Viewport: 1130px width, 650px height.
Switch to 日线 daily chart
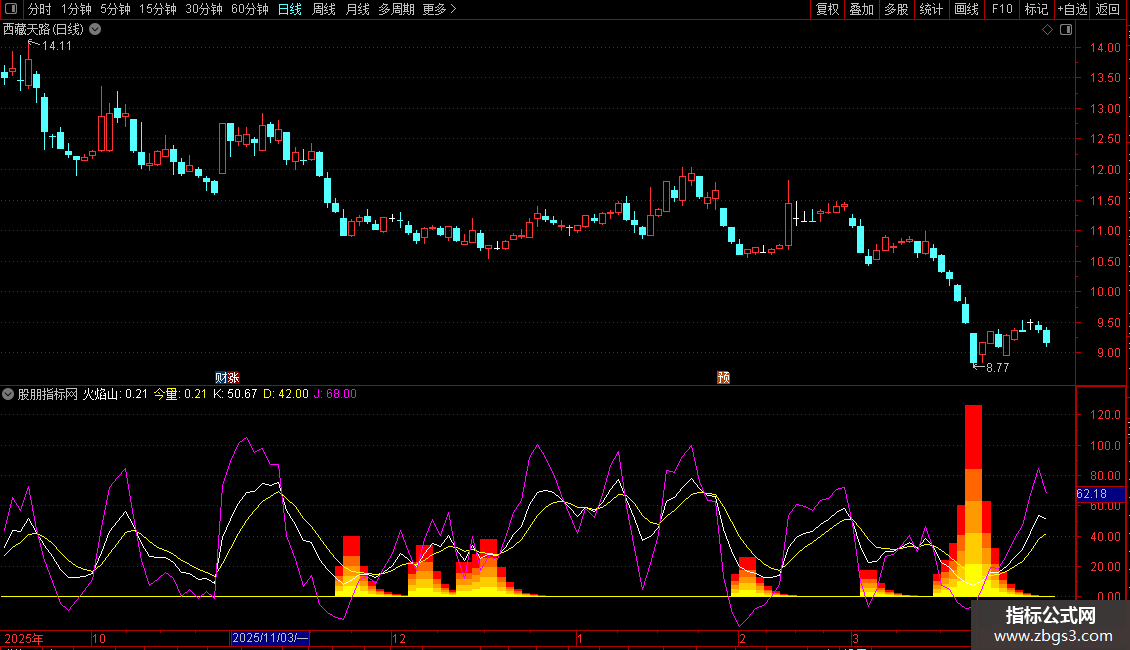[290, 9]
